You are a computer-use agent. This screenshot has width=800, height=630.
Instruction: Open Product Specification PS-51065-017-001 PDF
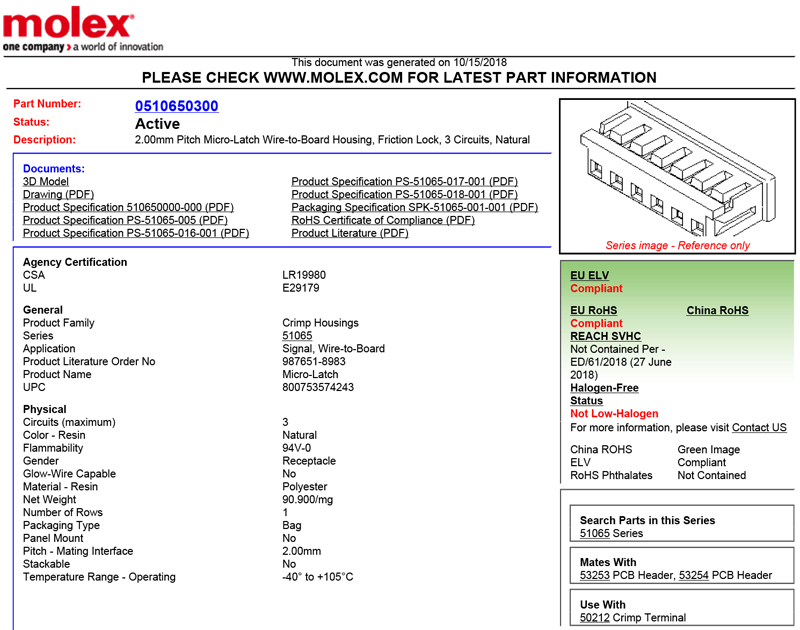point(404,182)
